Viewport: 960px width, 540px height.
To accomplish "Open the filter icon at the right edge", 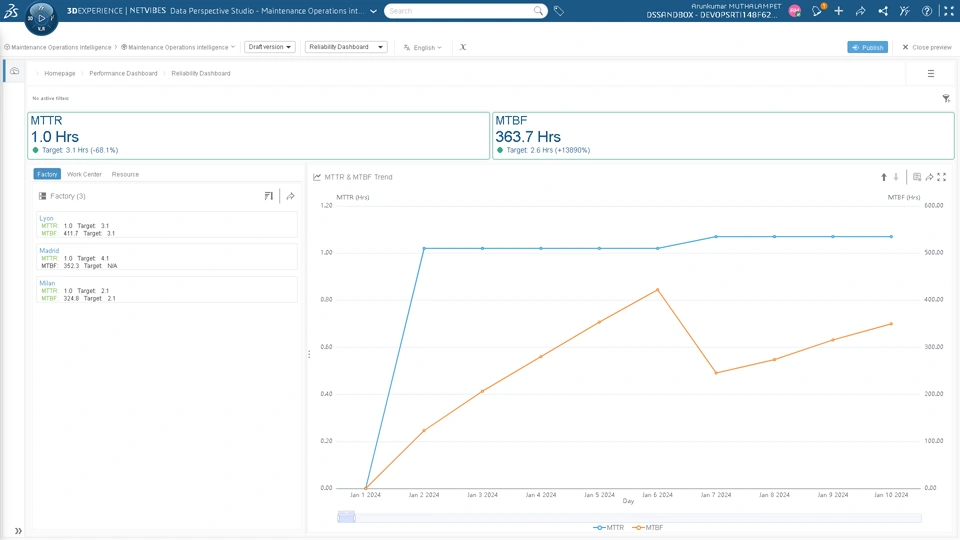I will (x=946, y=98).
